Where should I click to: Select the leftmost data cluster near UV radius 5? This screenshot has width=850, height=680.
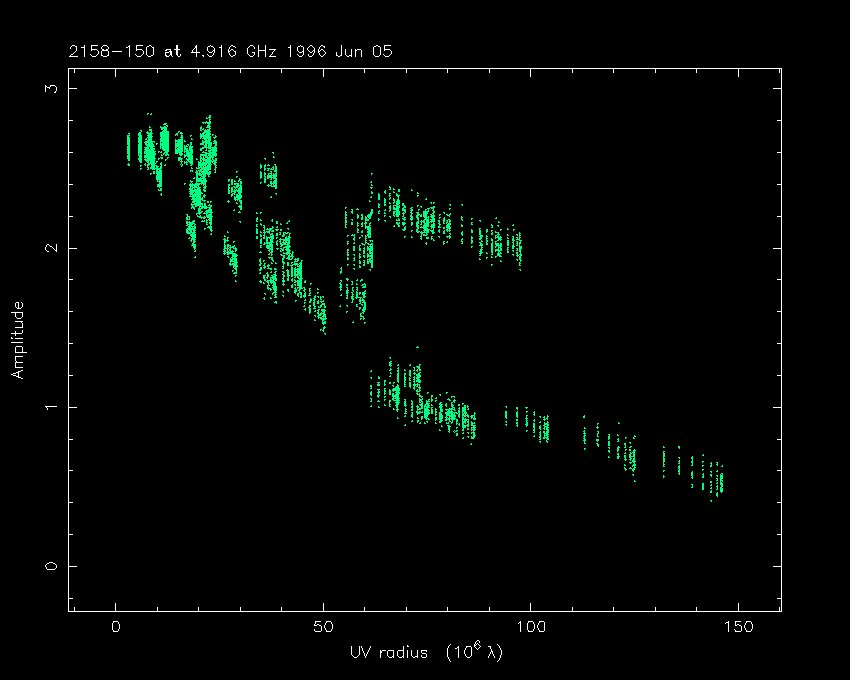click(x=130, y=148)
